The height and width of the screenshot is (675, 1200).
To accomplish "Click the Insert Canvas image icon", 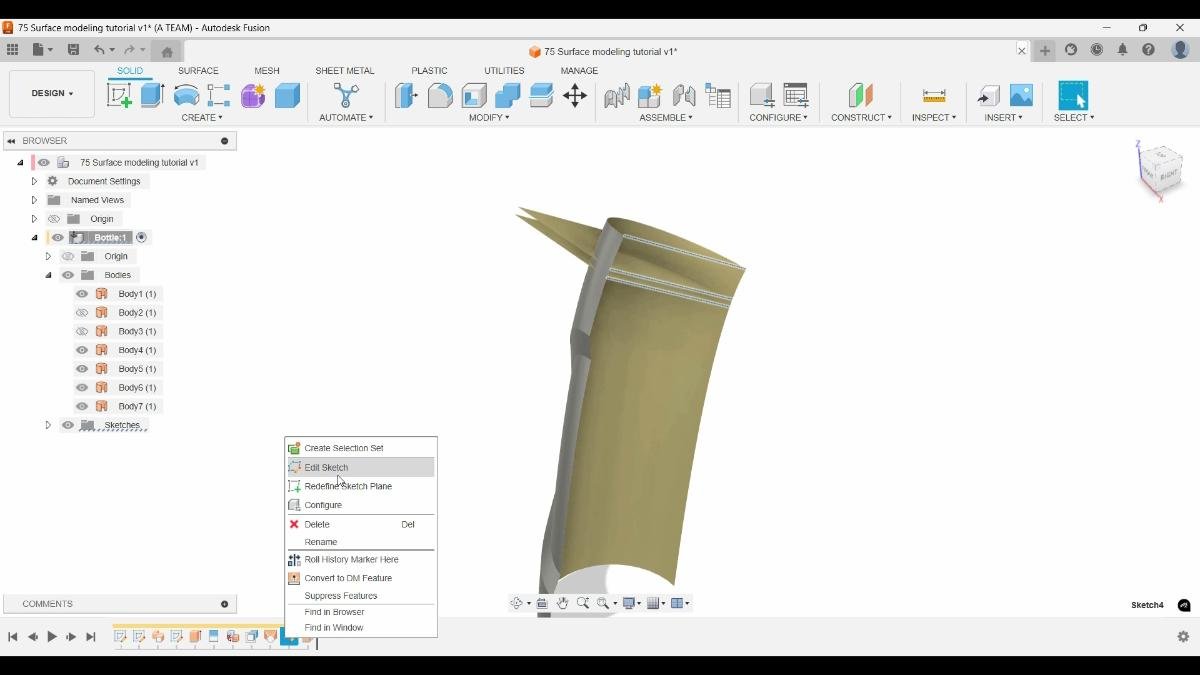I will click(1021, 95).
